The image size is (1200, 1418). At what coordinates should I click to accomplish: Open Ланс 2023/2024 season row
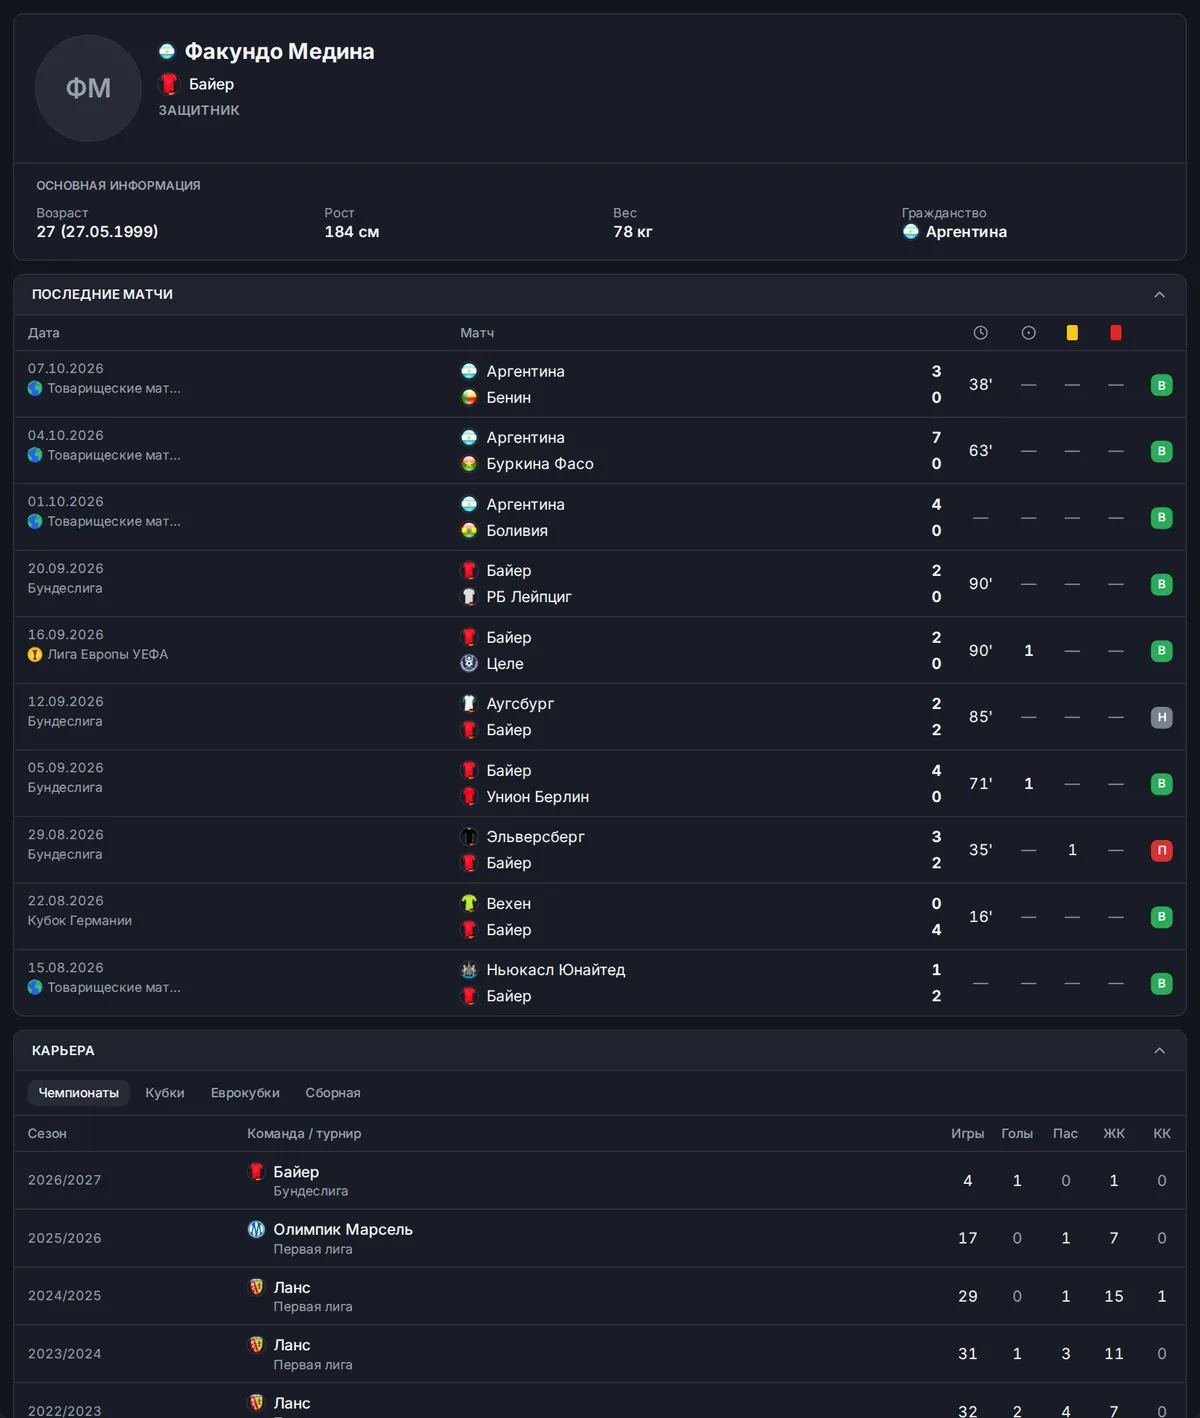click(600, 1354)
